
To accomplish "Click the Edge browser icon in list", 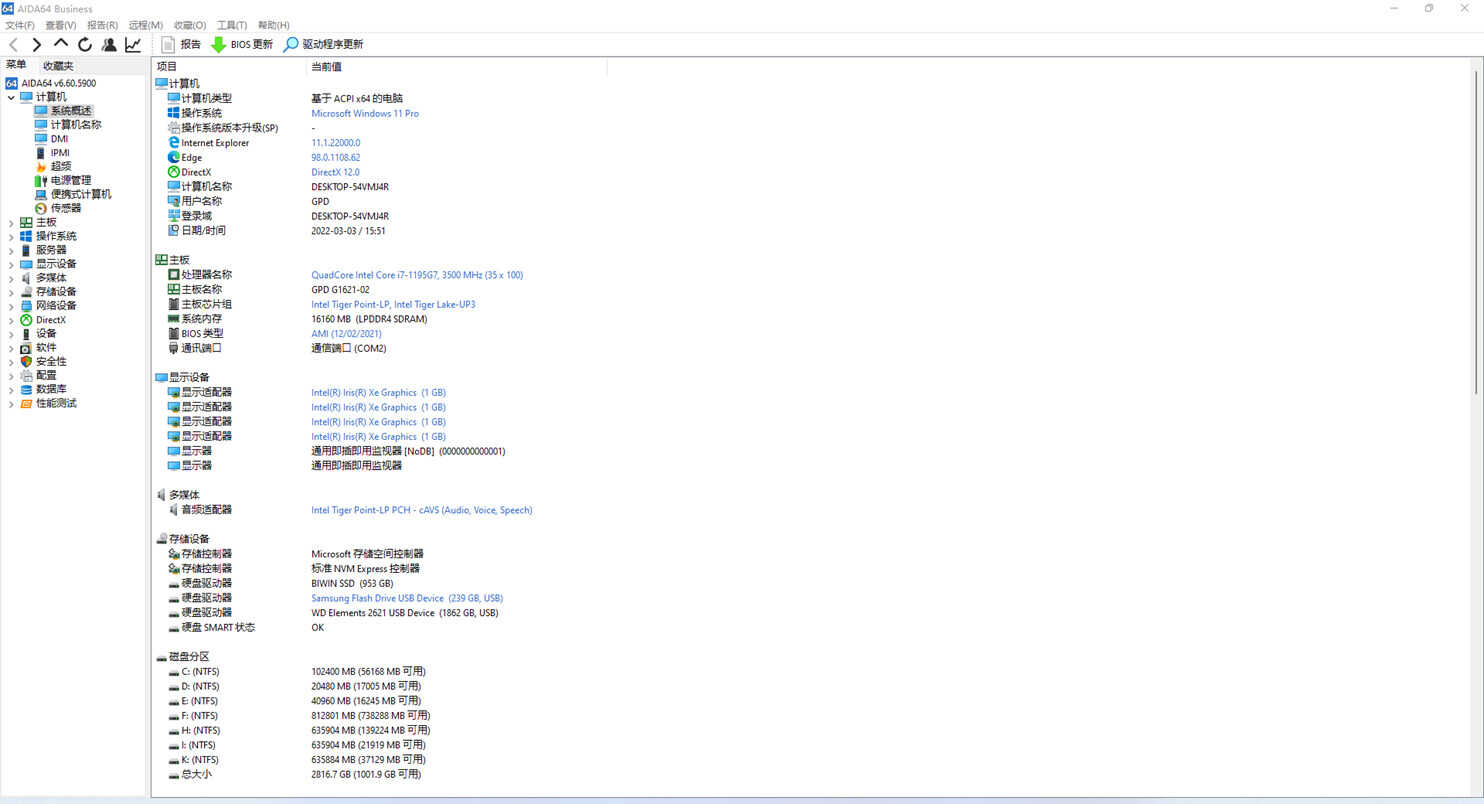I will tap(174, 158).
